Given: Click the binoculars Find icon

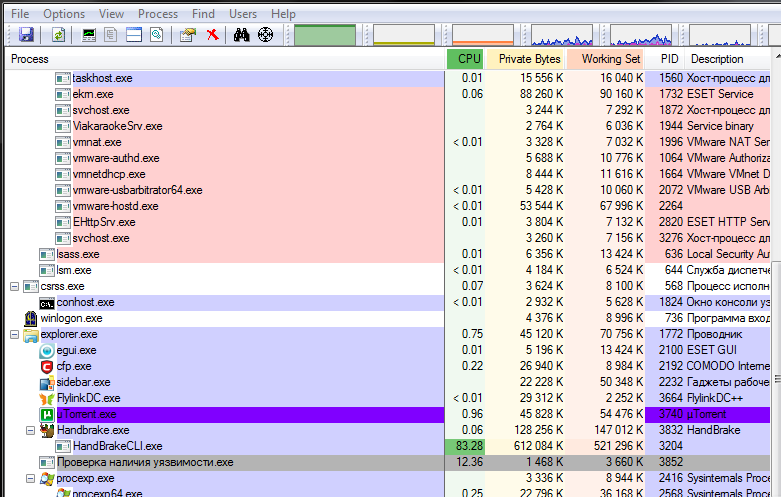Looking at the screenshot, I should coord(241,35).
